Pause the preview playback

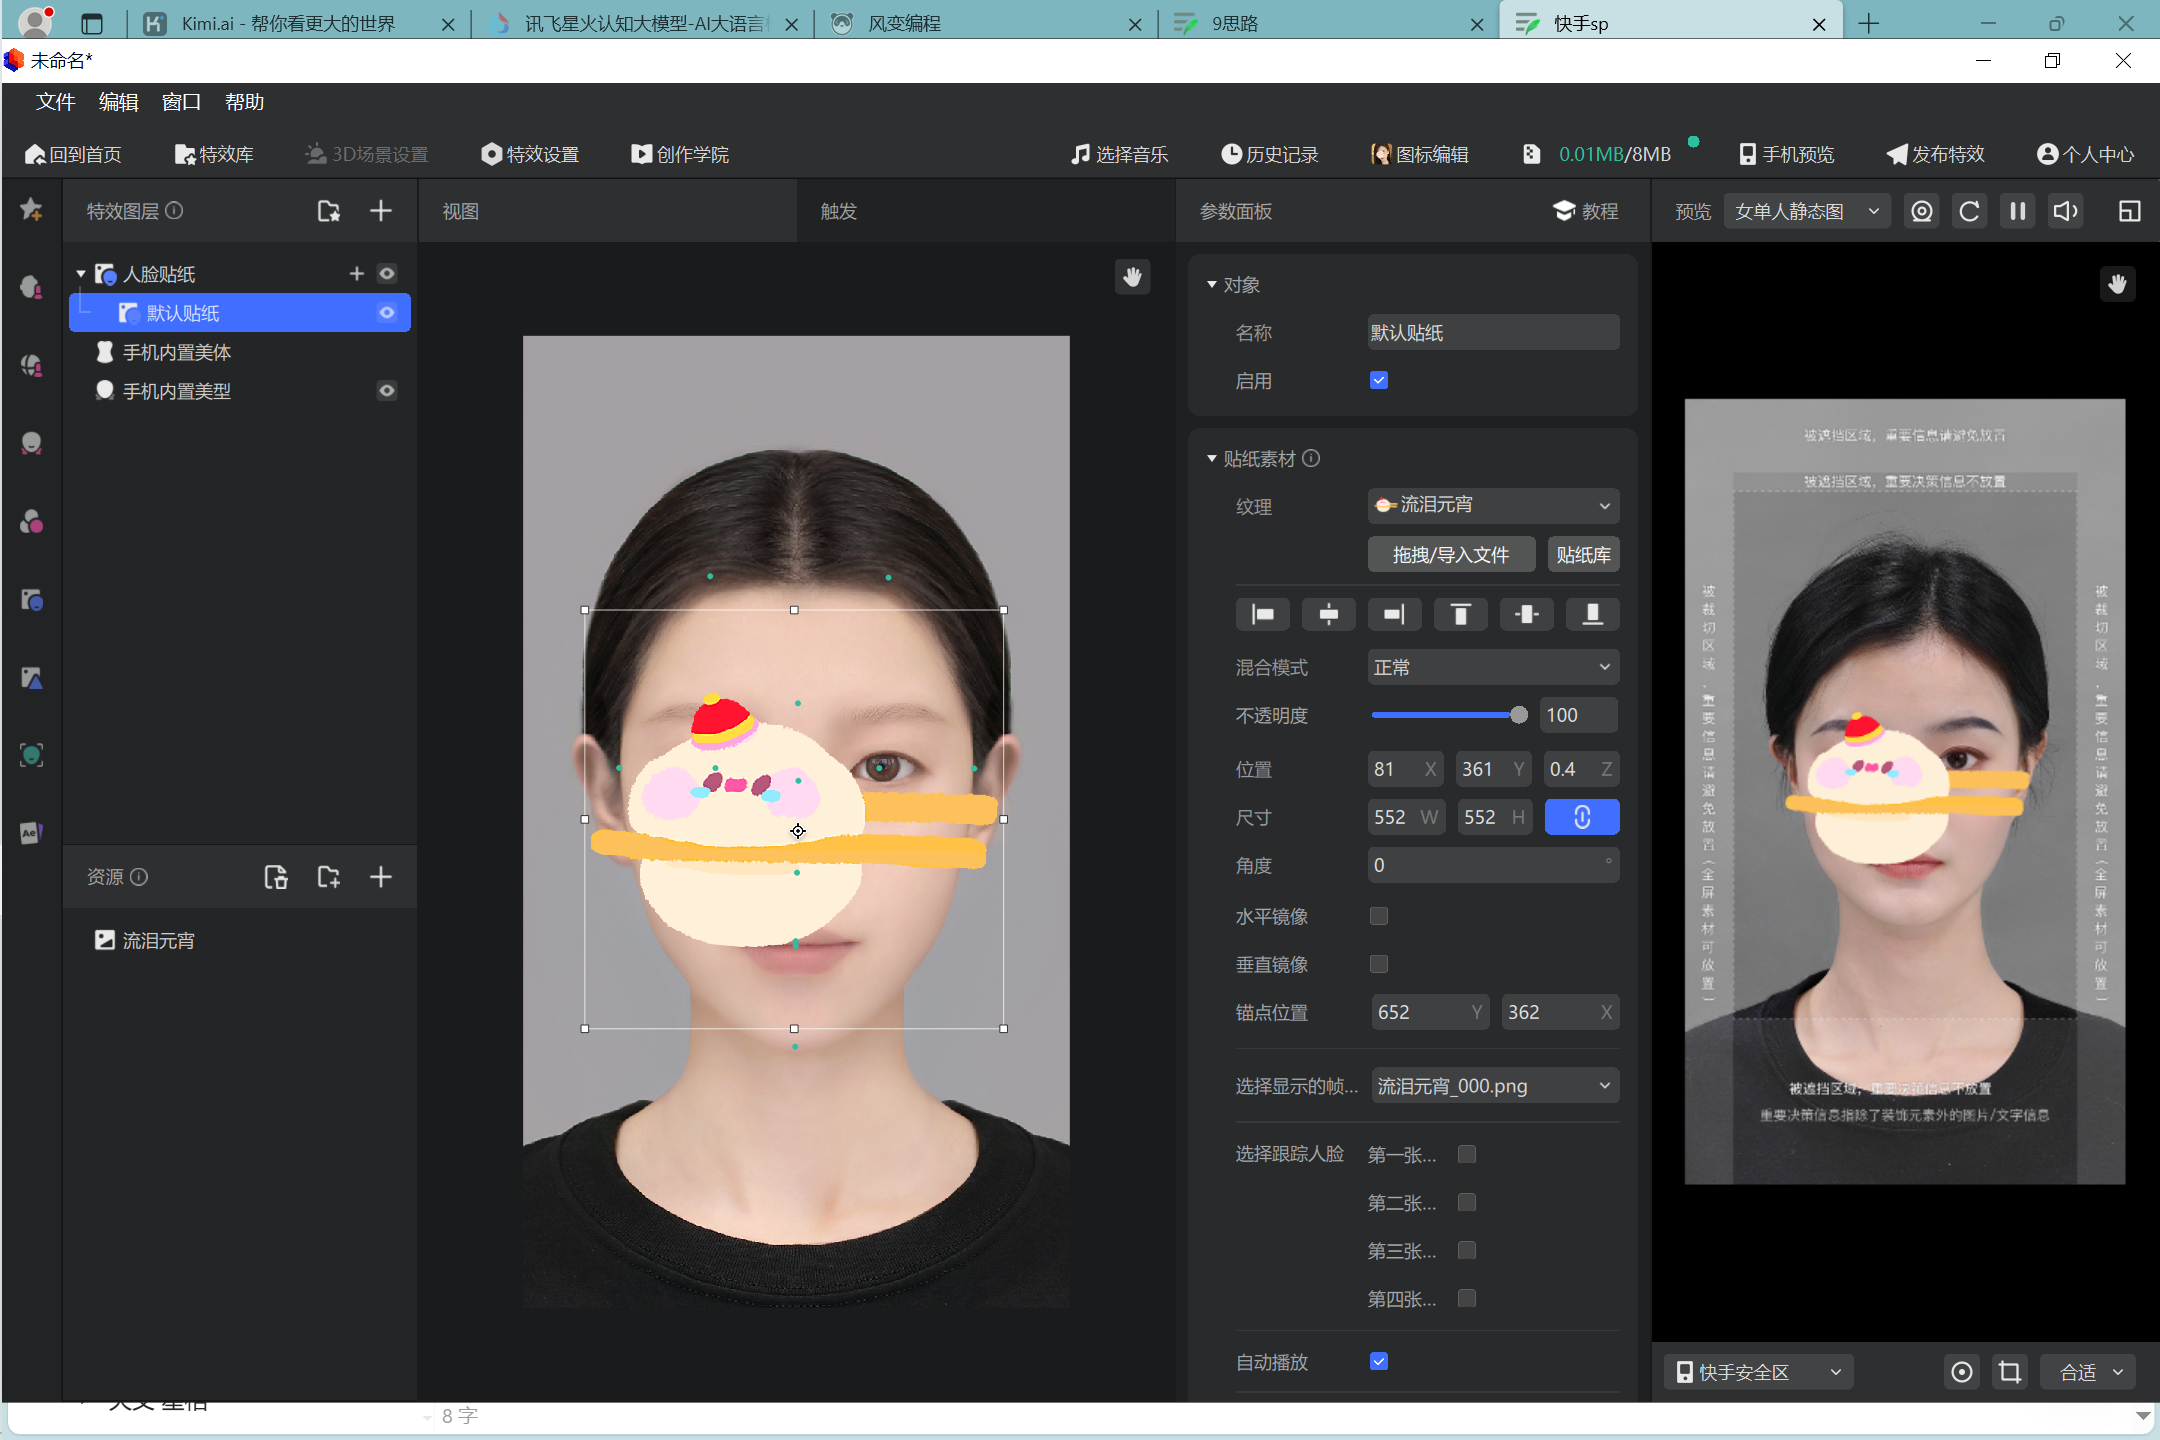pyautogui.click(x=2017, y=211)
